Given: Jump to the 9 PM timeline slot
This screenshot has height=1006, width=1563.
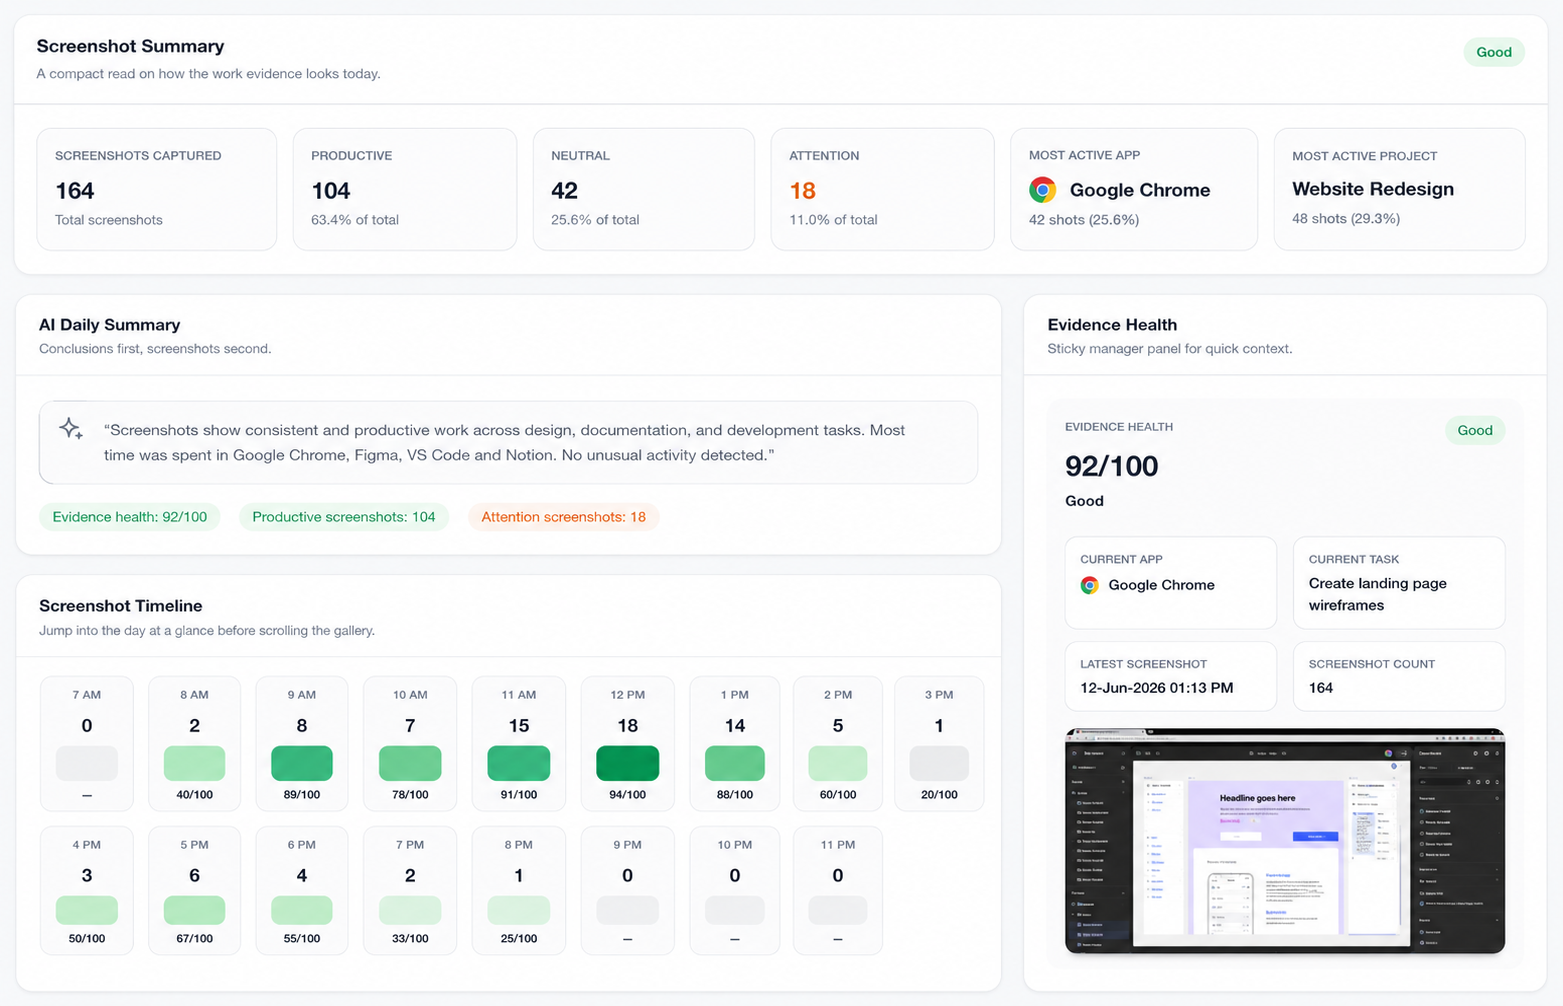Looking at the screenshot, I should tap(628, 891).
